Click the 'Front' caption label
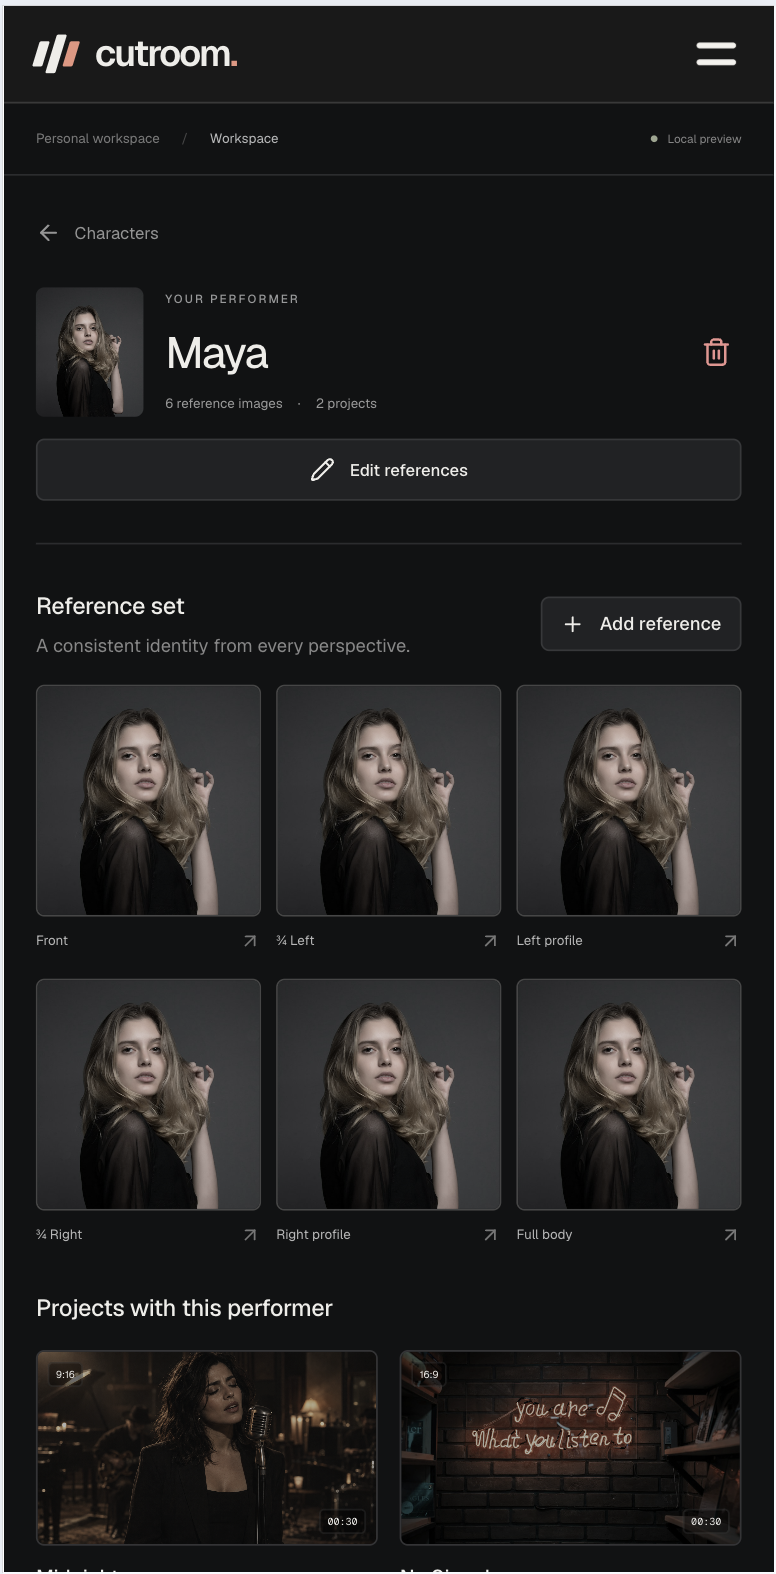 pyautogui.click(x=52, y=941)
